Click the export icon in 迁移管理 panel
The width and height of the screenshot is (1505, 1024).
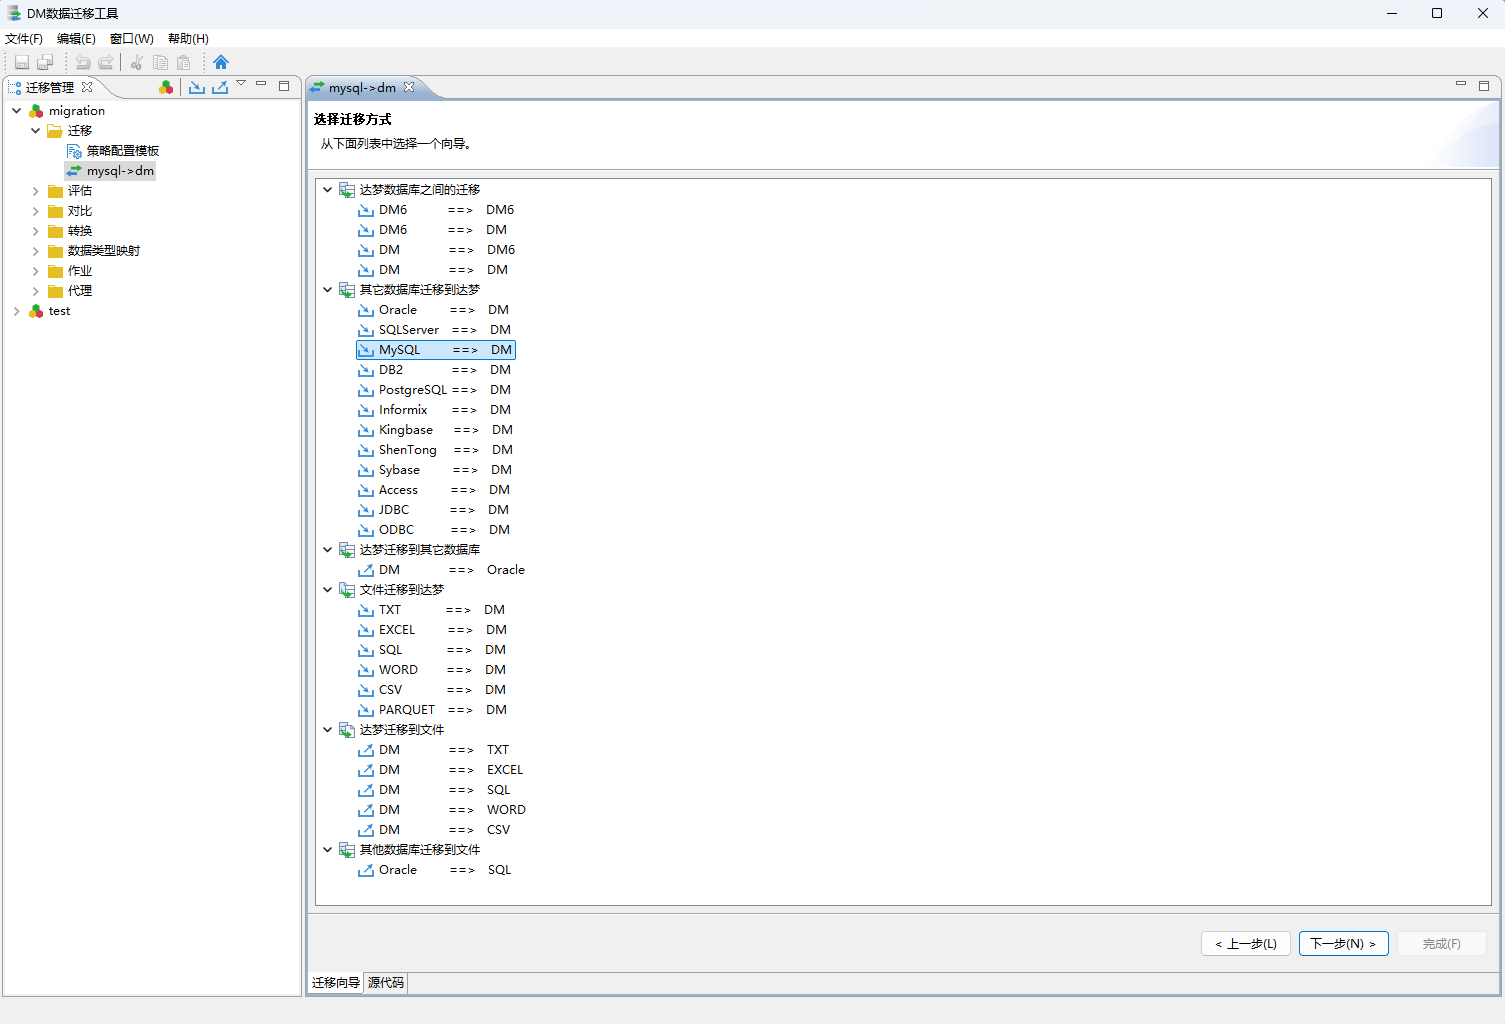pos(220,87)
